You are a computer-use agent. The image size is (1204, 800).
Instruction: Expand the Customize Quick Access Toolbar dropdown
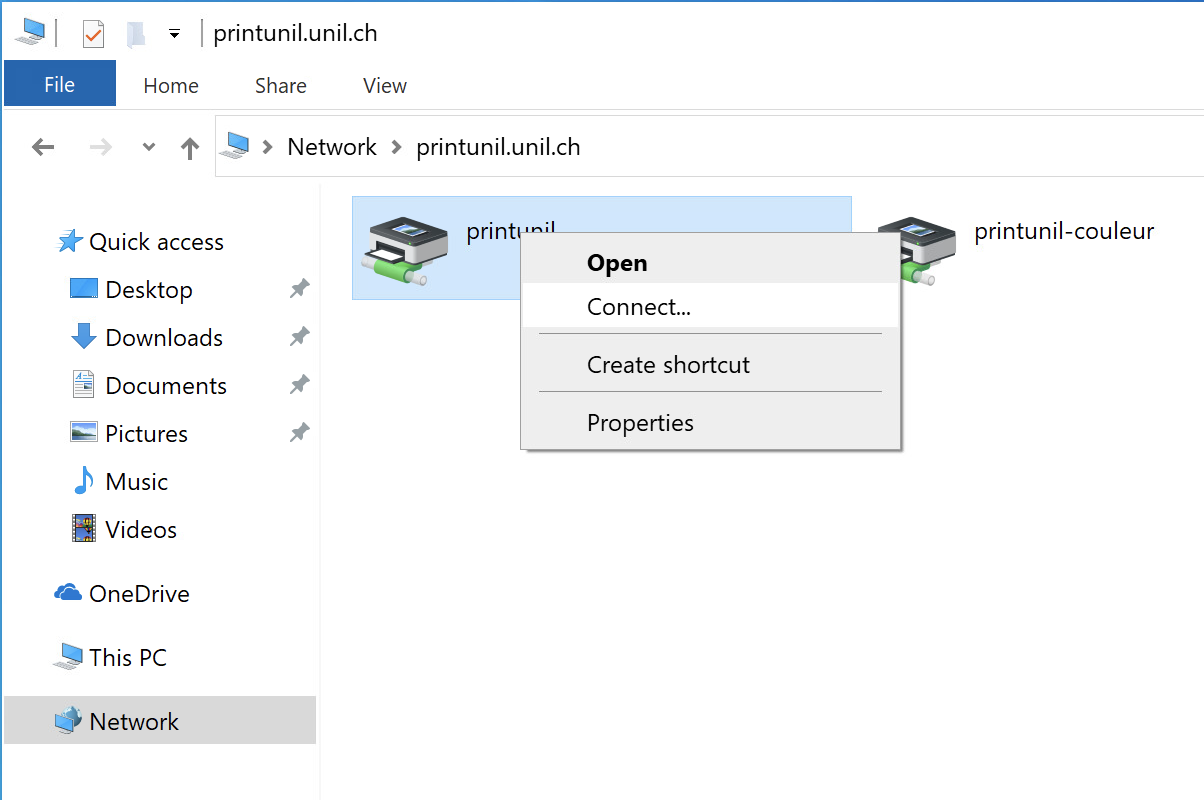(174, 34)
